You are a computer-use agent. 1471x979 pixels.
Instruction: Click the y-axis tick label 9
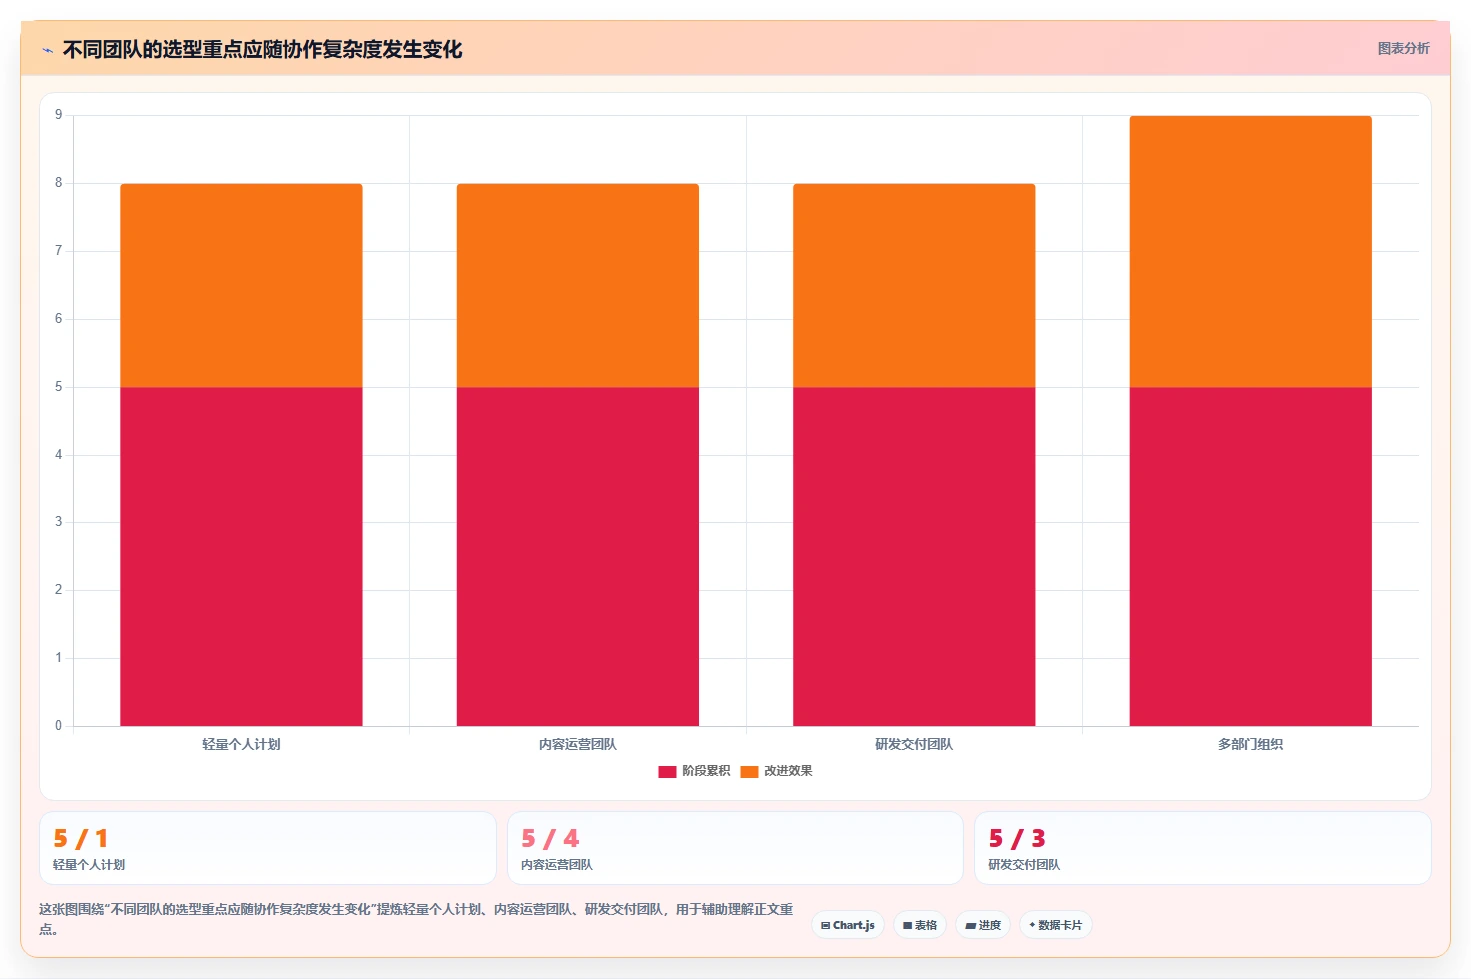pyautogui.click(x=58, y=115)
